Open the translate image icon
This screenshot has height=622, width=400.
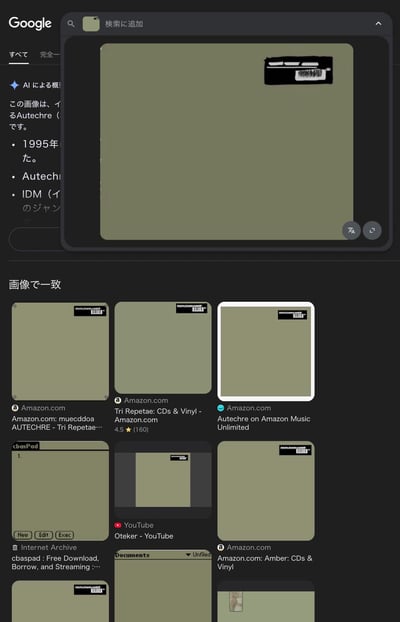click(351, 230)
